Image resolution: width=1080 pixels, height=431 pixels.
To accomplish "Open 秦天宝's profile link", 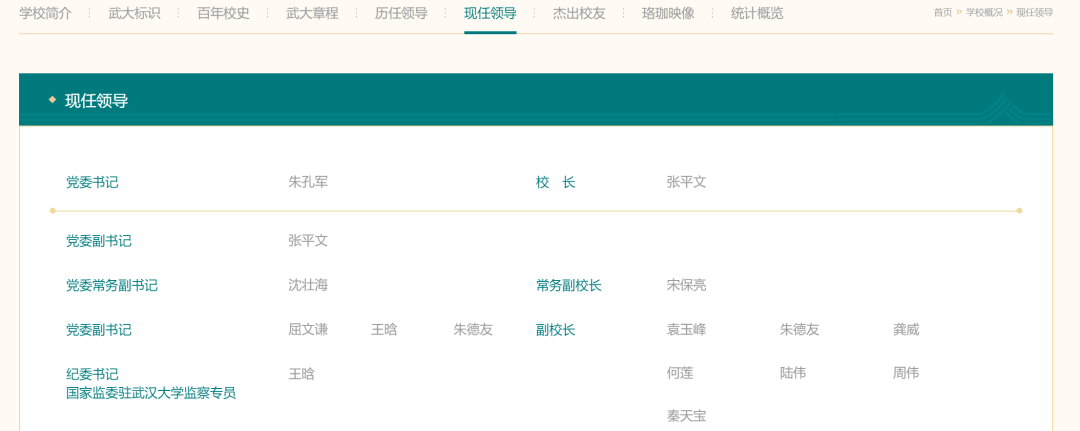I will pyautogui.click(x=686, y=417).
